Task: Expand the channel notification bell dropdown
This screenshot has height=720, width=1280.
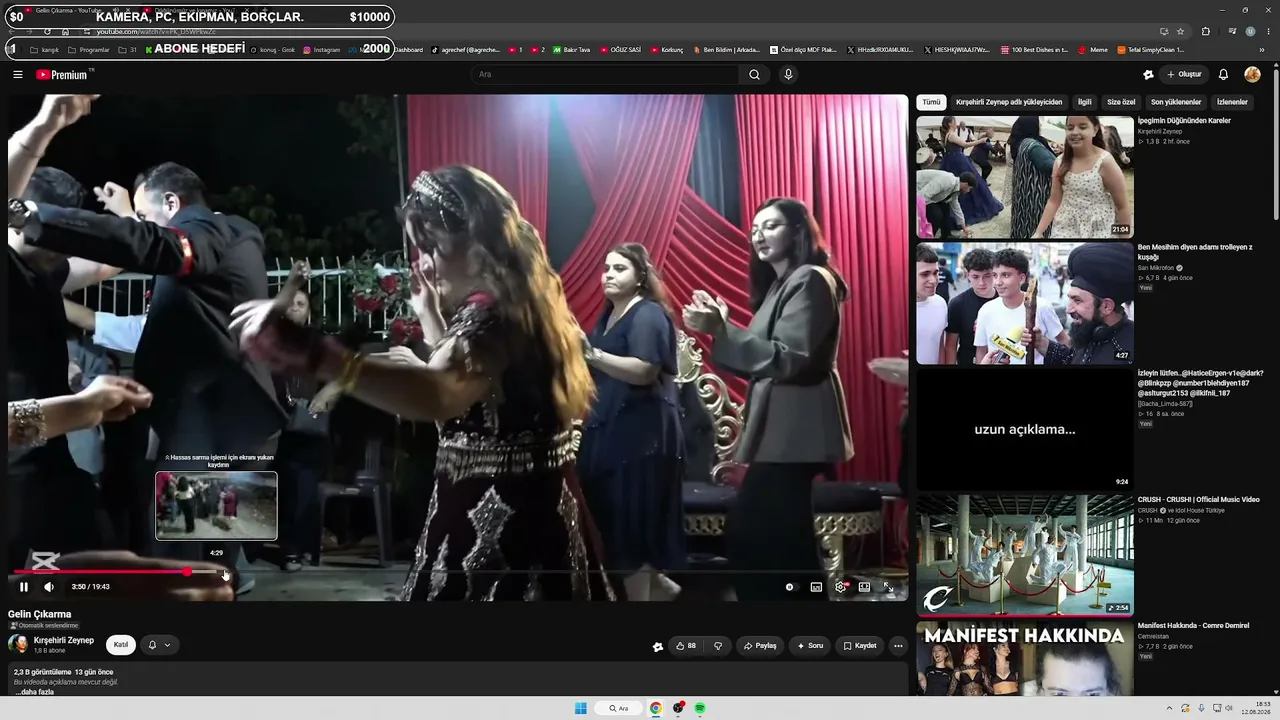Action: pos(159,645)
